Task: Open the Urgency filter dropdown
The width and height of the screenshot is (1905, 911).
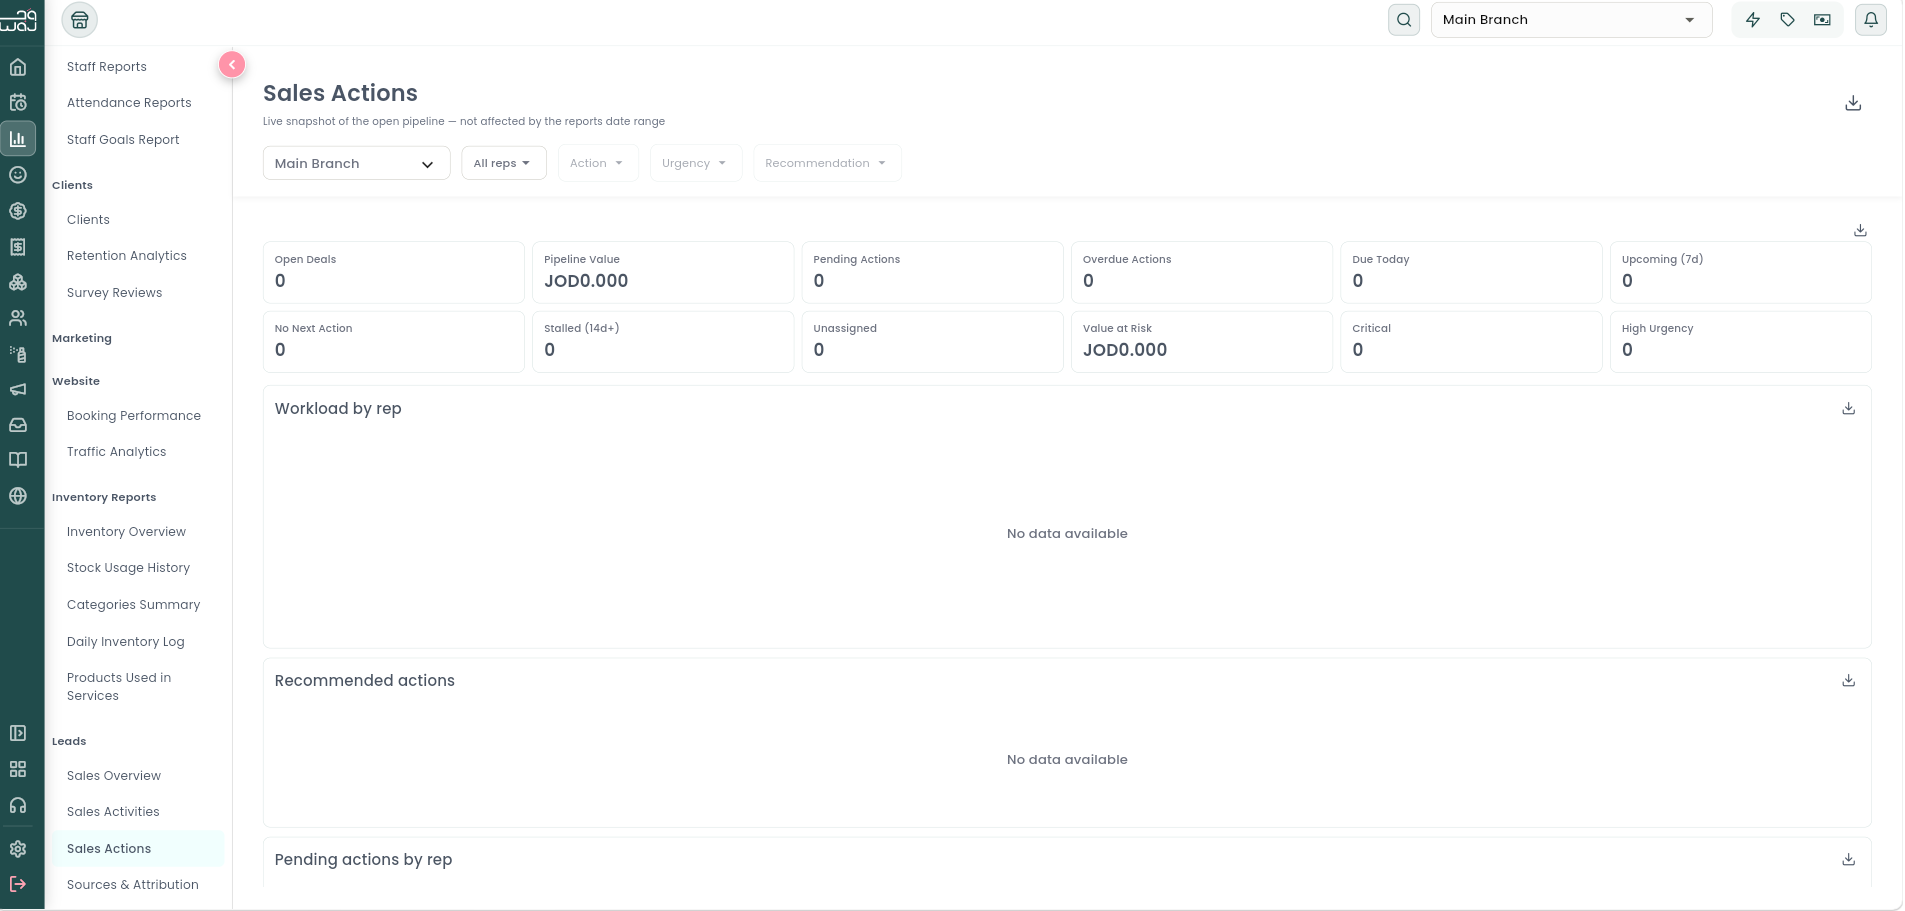Action: pos(696,163)
